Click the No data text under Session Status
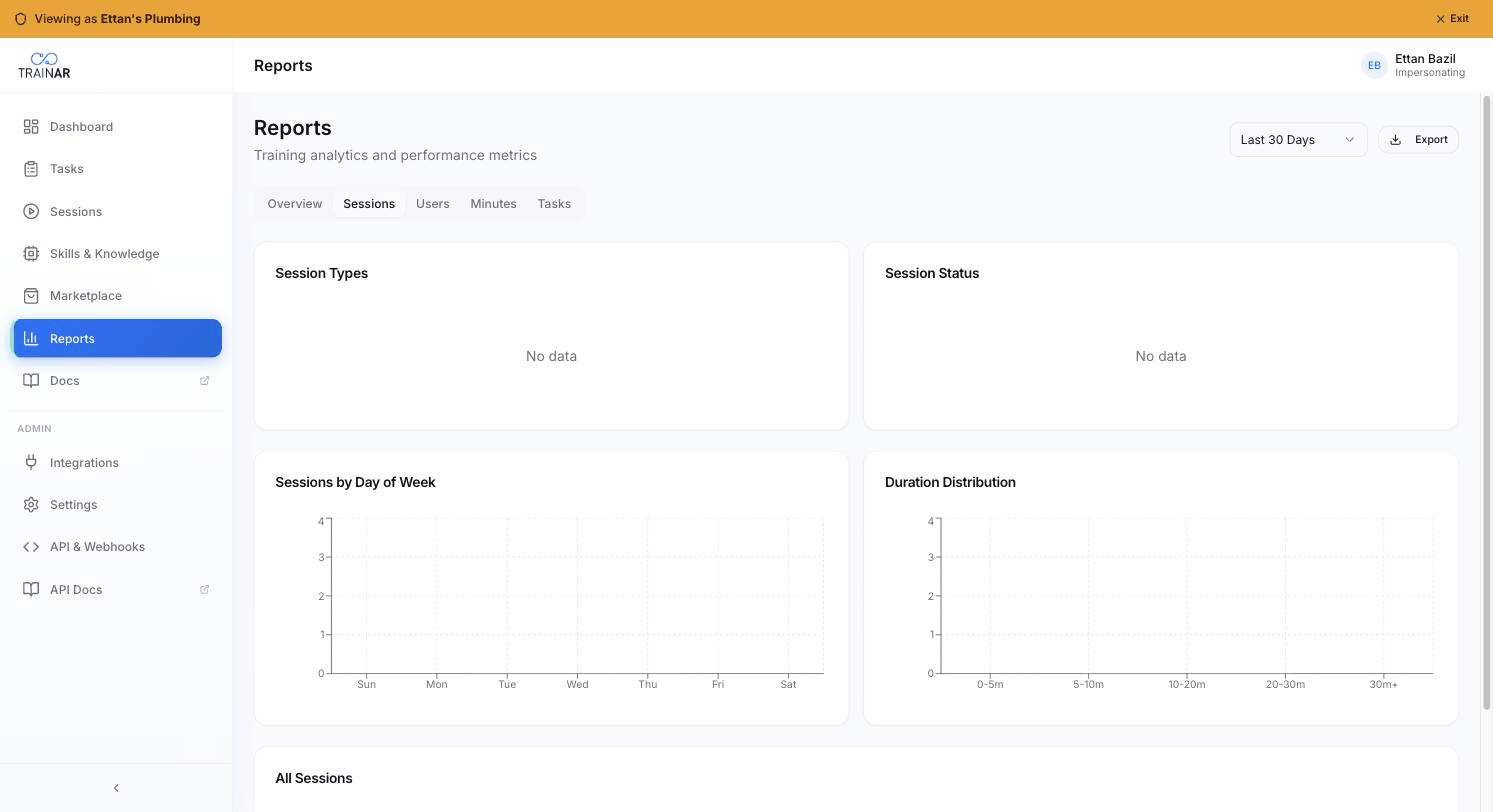 (1161, 357)
